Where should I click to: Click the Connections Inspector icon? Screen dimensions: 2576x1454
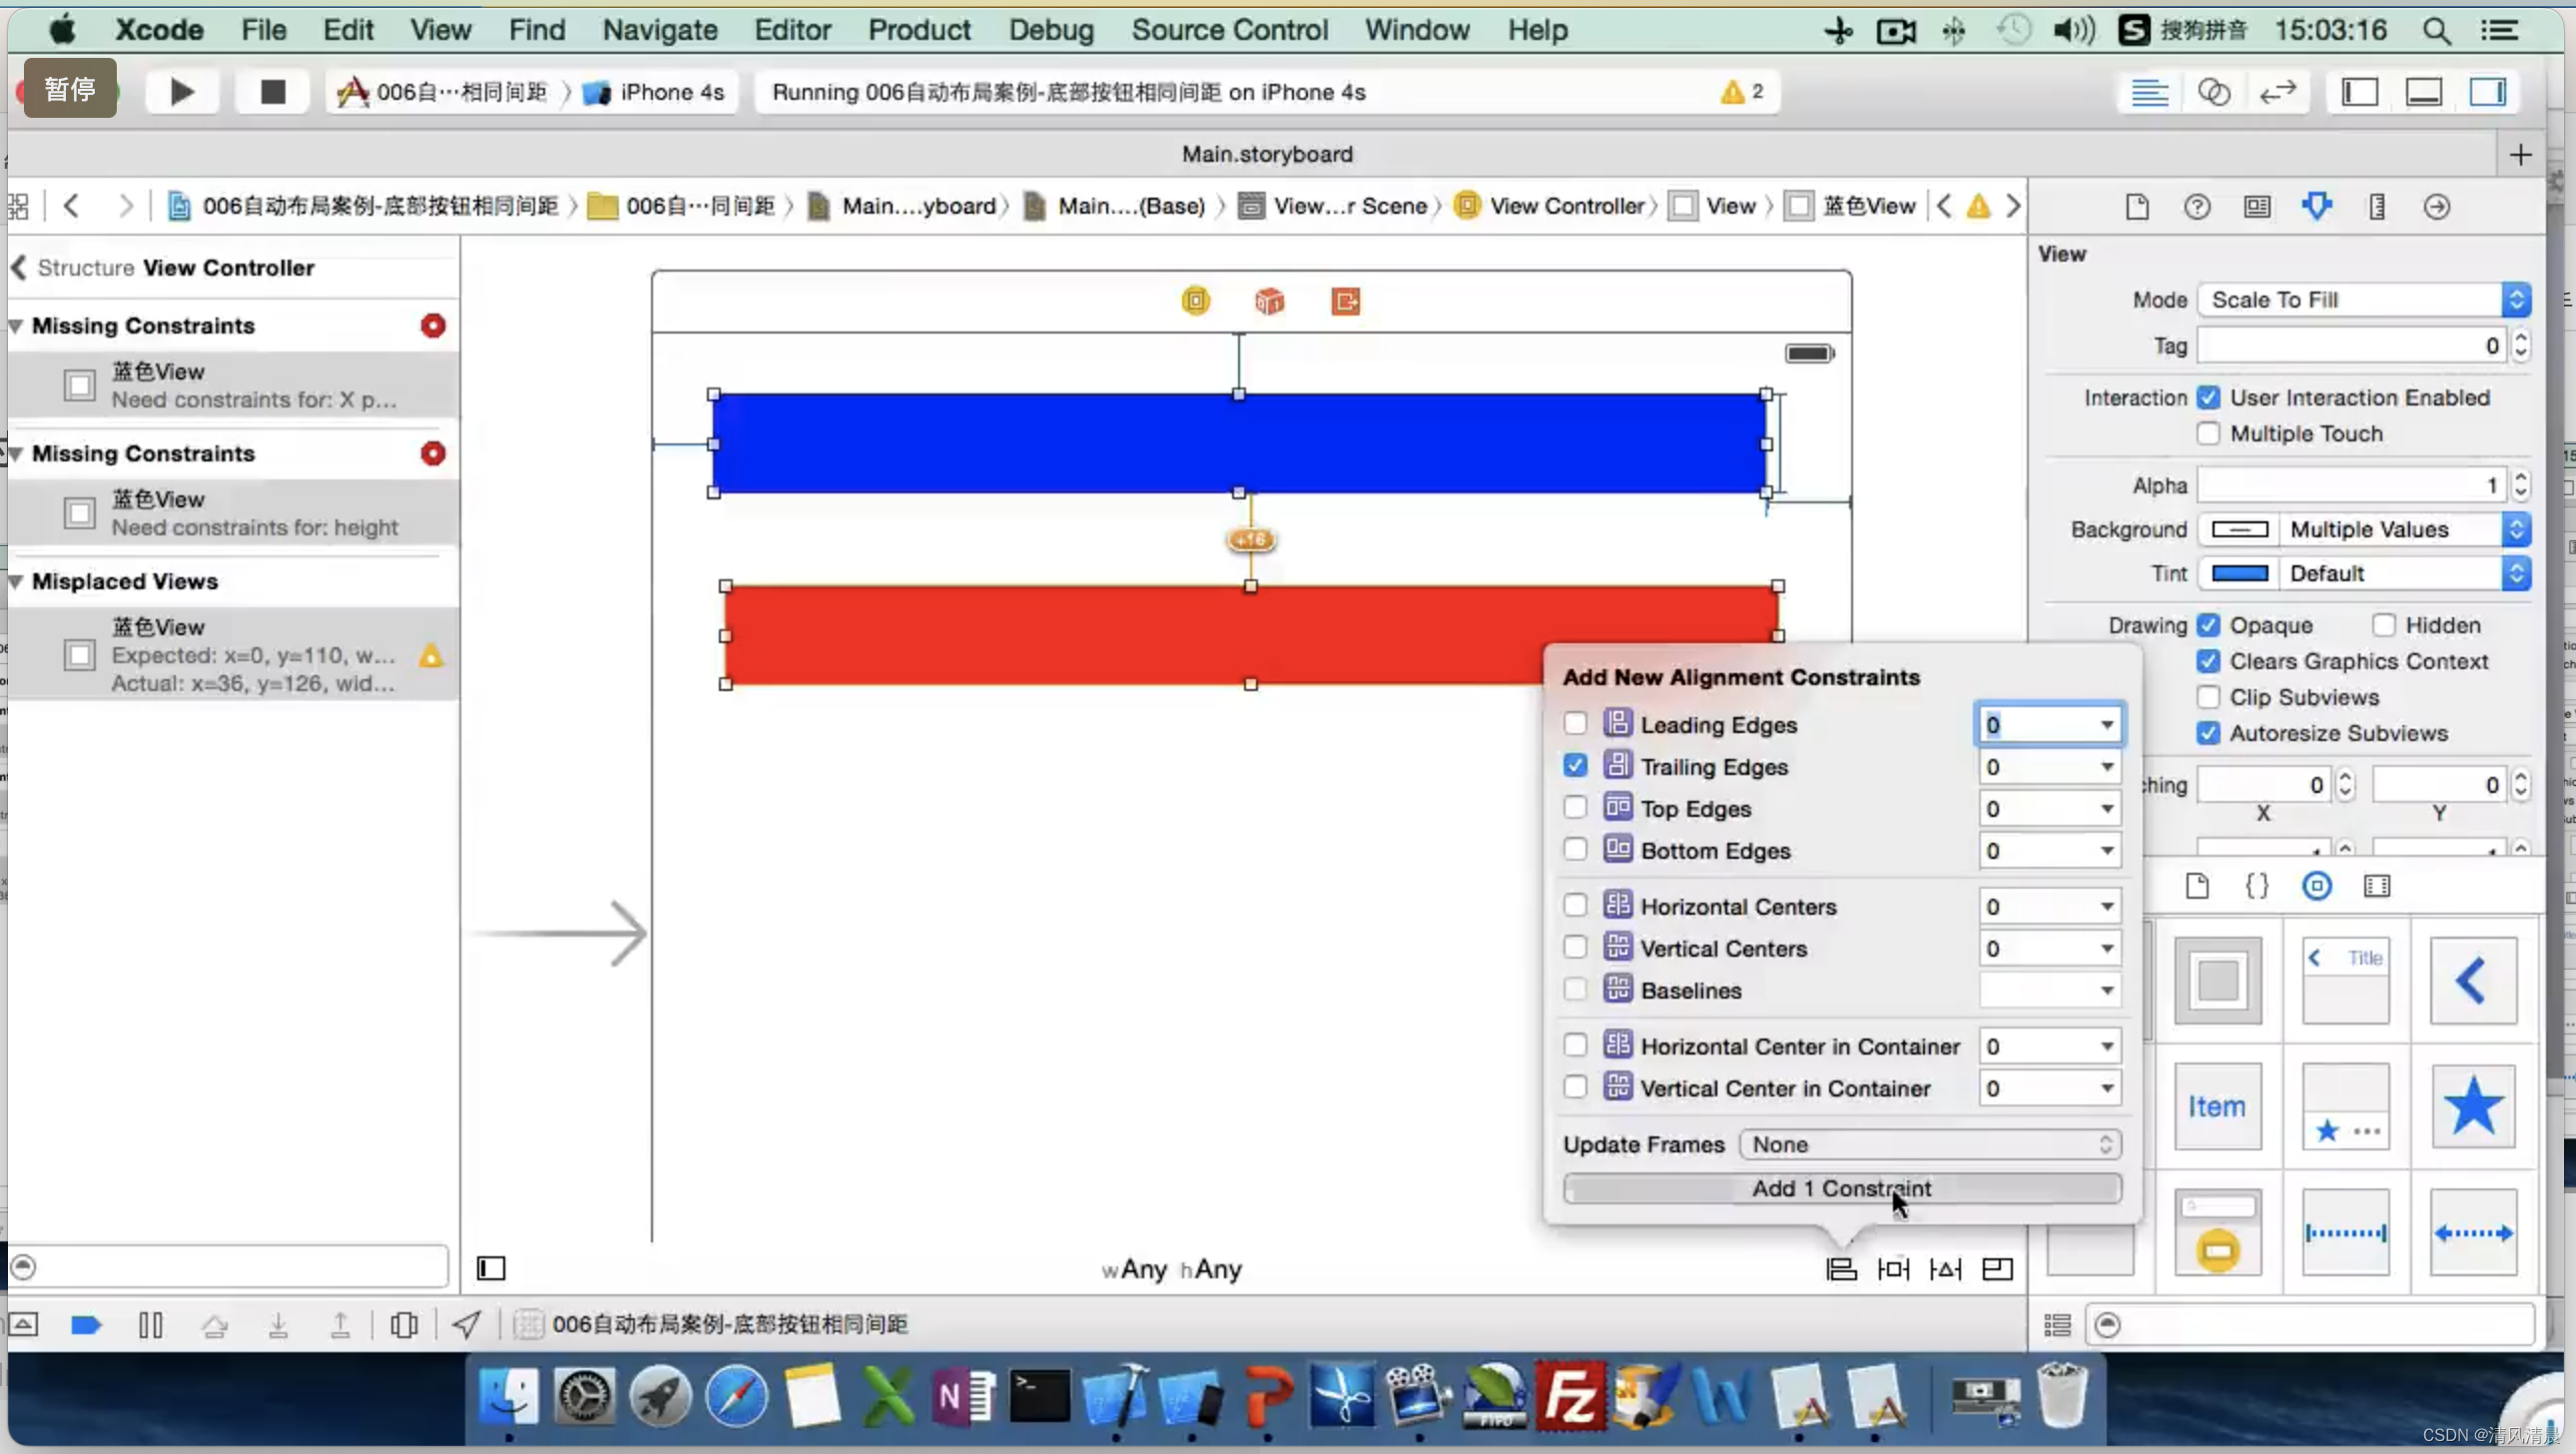pyautogui.click(x=2438, y=207)
